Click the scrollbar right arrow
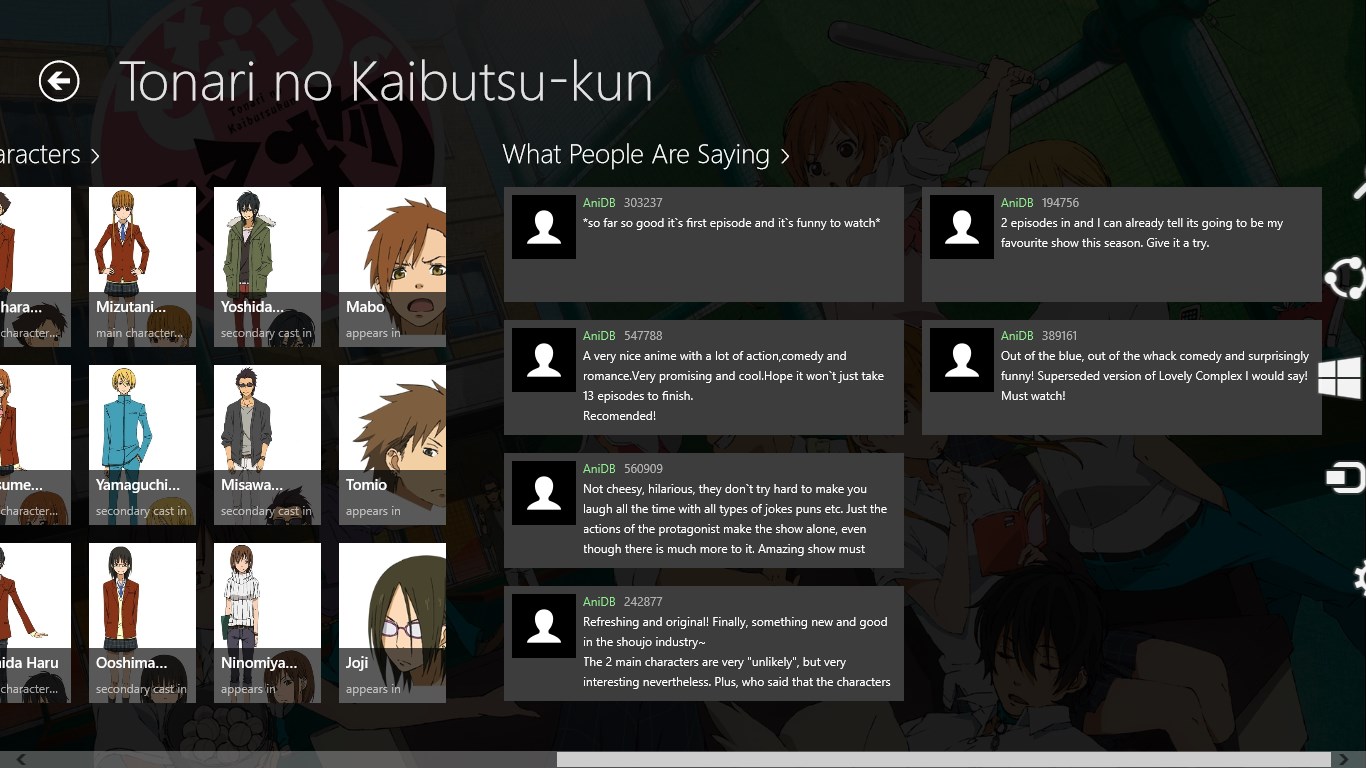 (x=1343, y=760)
